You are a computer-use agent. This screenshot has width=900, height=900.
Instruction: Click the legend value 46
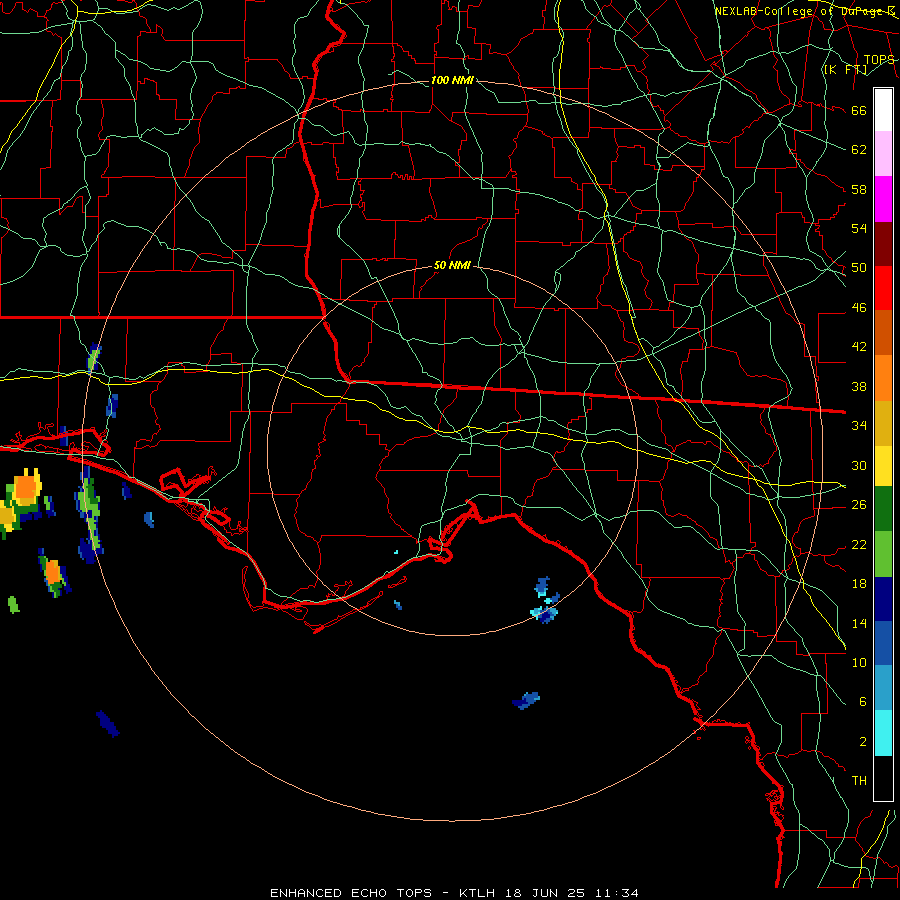click(859, 308)
